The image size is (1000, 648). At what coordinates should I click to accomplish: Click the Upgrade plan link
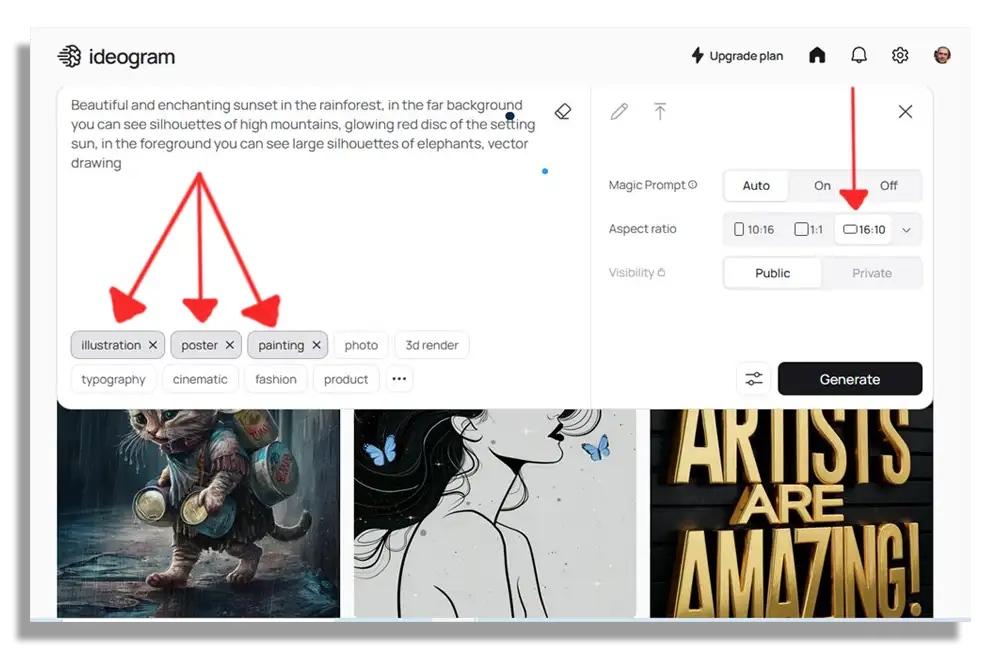(x=737, y=56)
